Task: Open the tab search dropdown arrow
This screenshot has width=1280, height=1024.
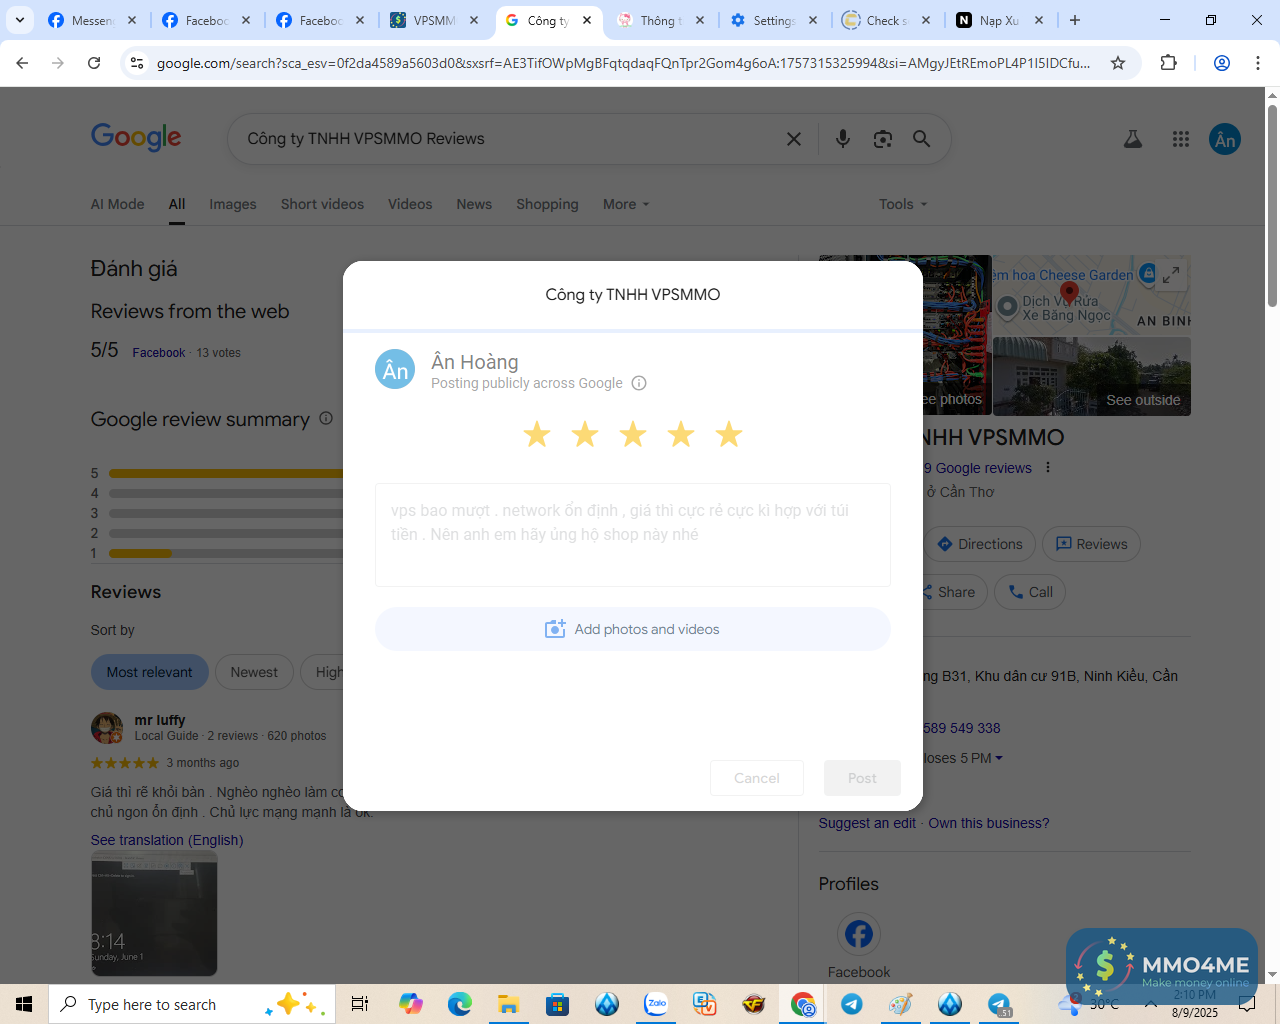Action: 19,20
